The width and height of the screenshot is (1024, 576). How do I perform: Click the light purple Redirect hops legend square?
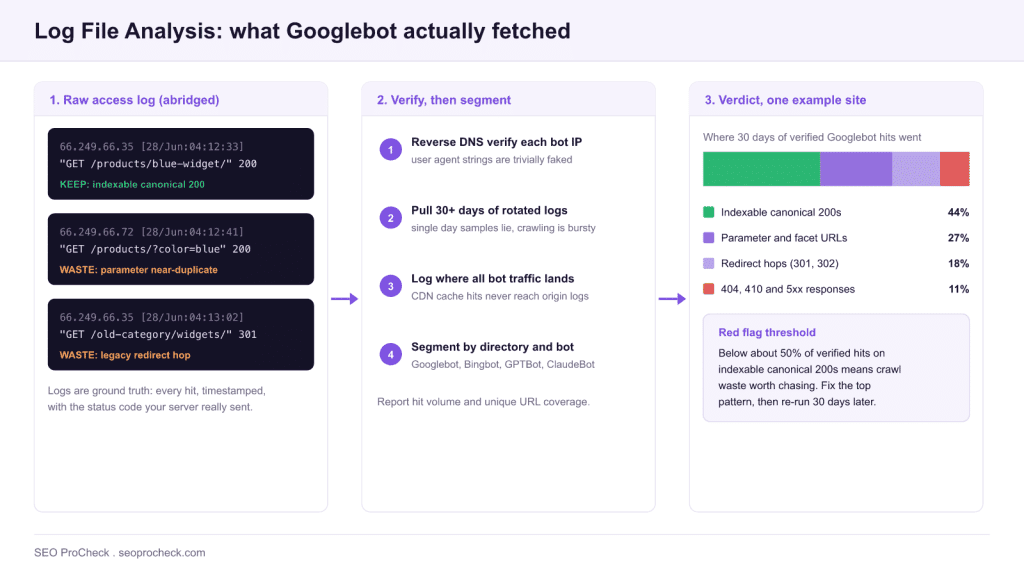(x=709, y=263)
